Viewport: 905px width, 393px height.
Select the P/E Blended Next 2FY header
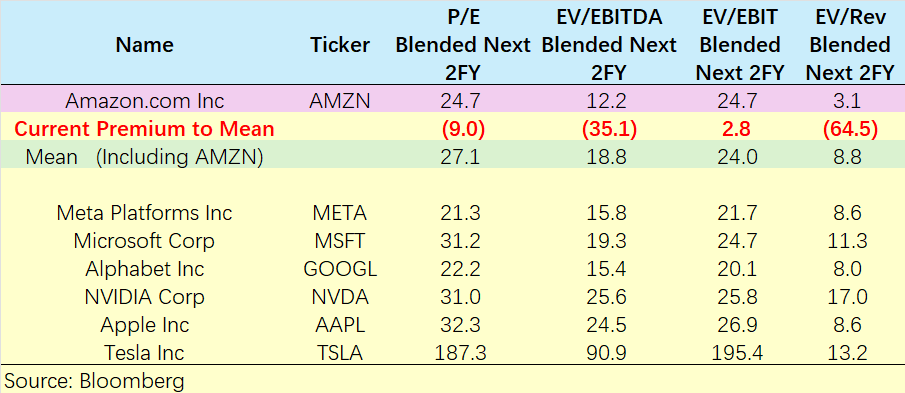click(x=463, y=45)
